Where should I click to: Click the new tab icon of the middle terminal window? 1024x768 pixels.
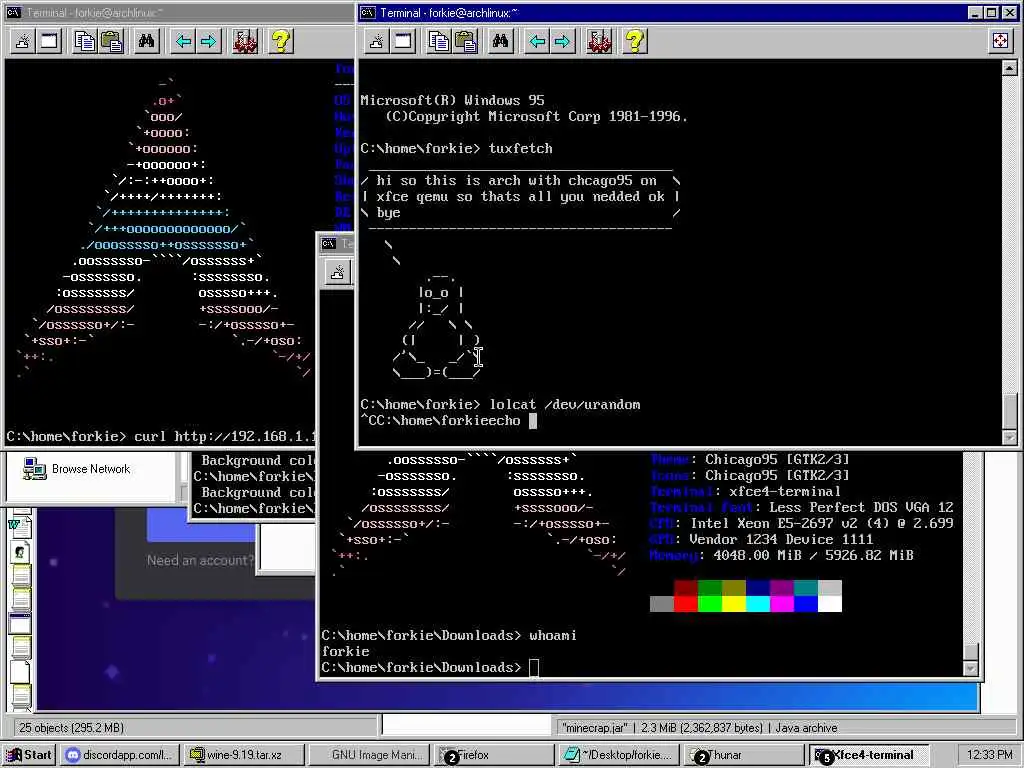click(x=338, y=272)
